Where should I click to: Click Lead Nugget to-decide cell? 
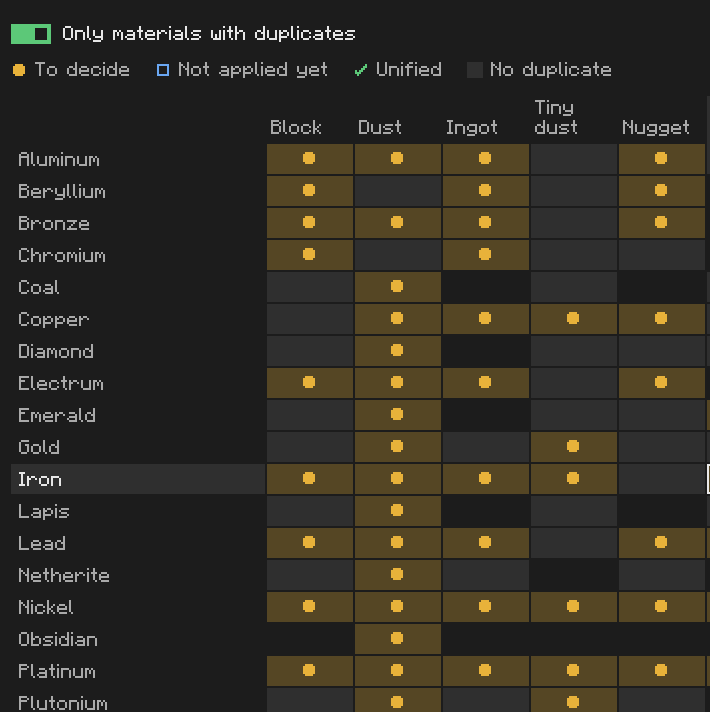point(661,543)
